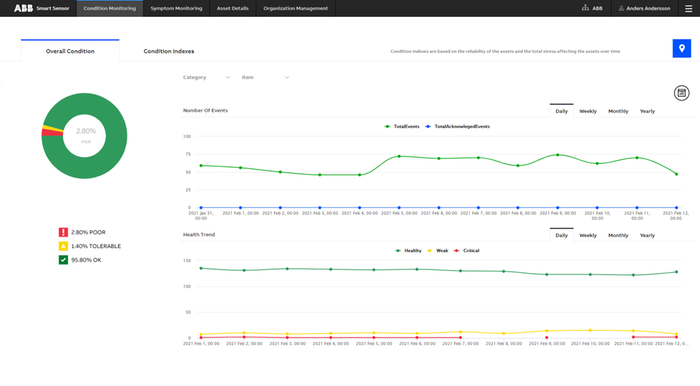Click the red POOR exclamation icon
Viewport: 700px width, 386px height.
point(63,232)
